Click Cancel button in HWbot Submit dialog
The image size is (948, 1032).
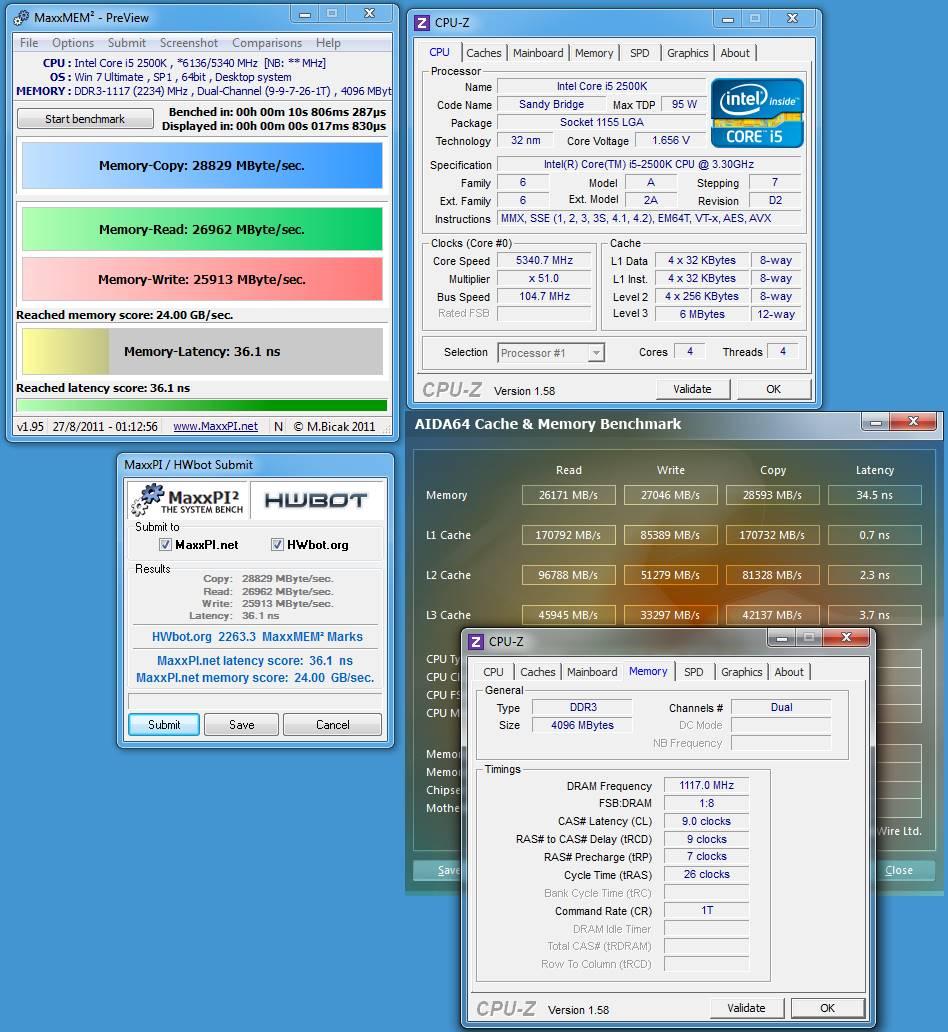click(332, 725)
